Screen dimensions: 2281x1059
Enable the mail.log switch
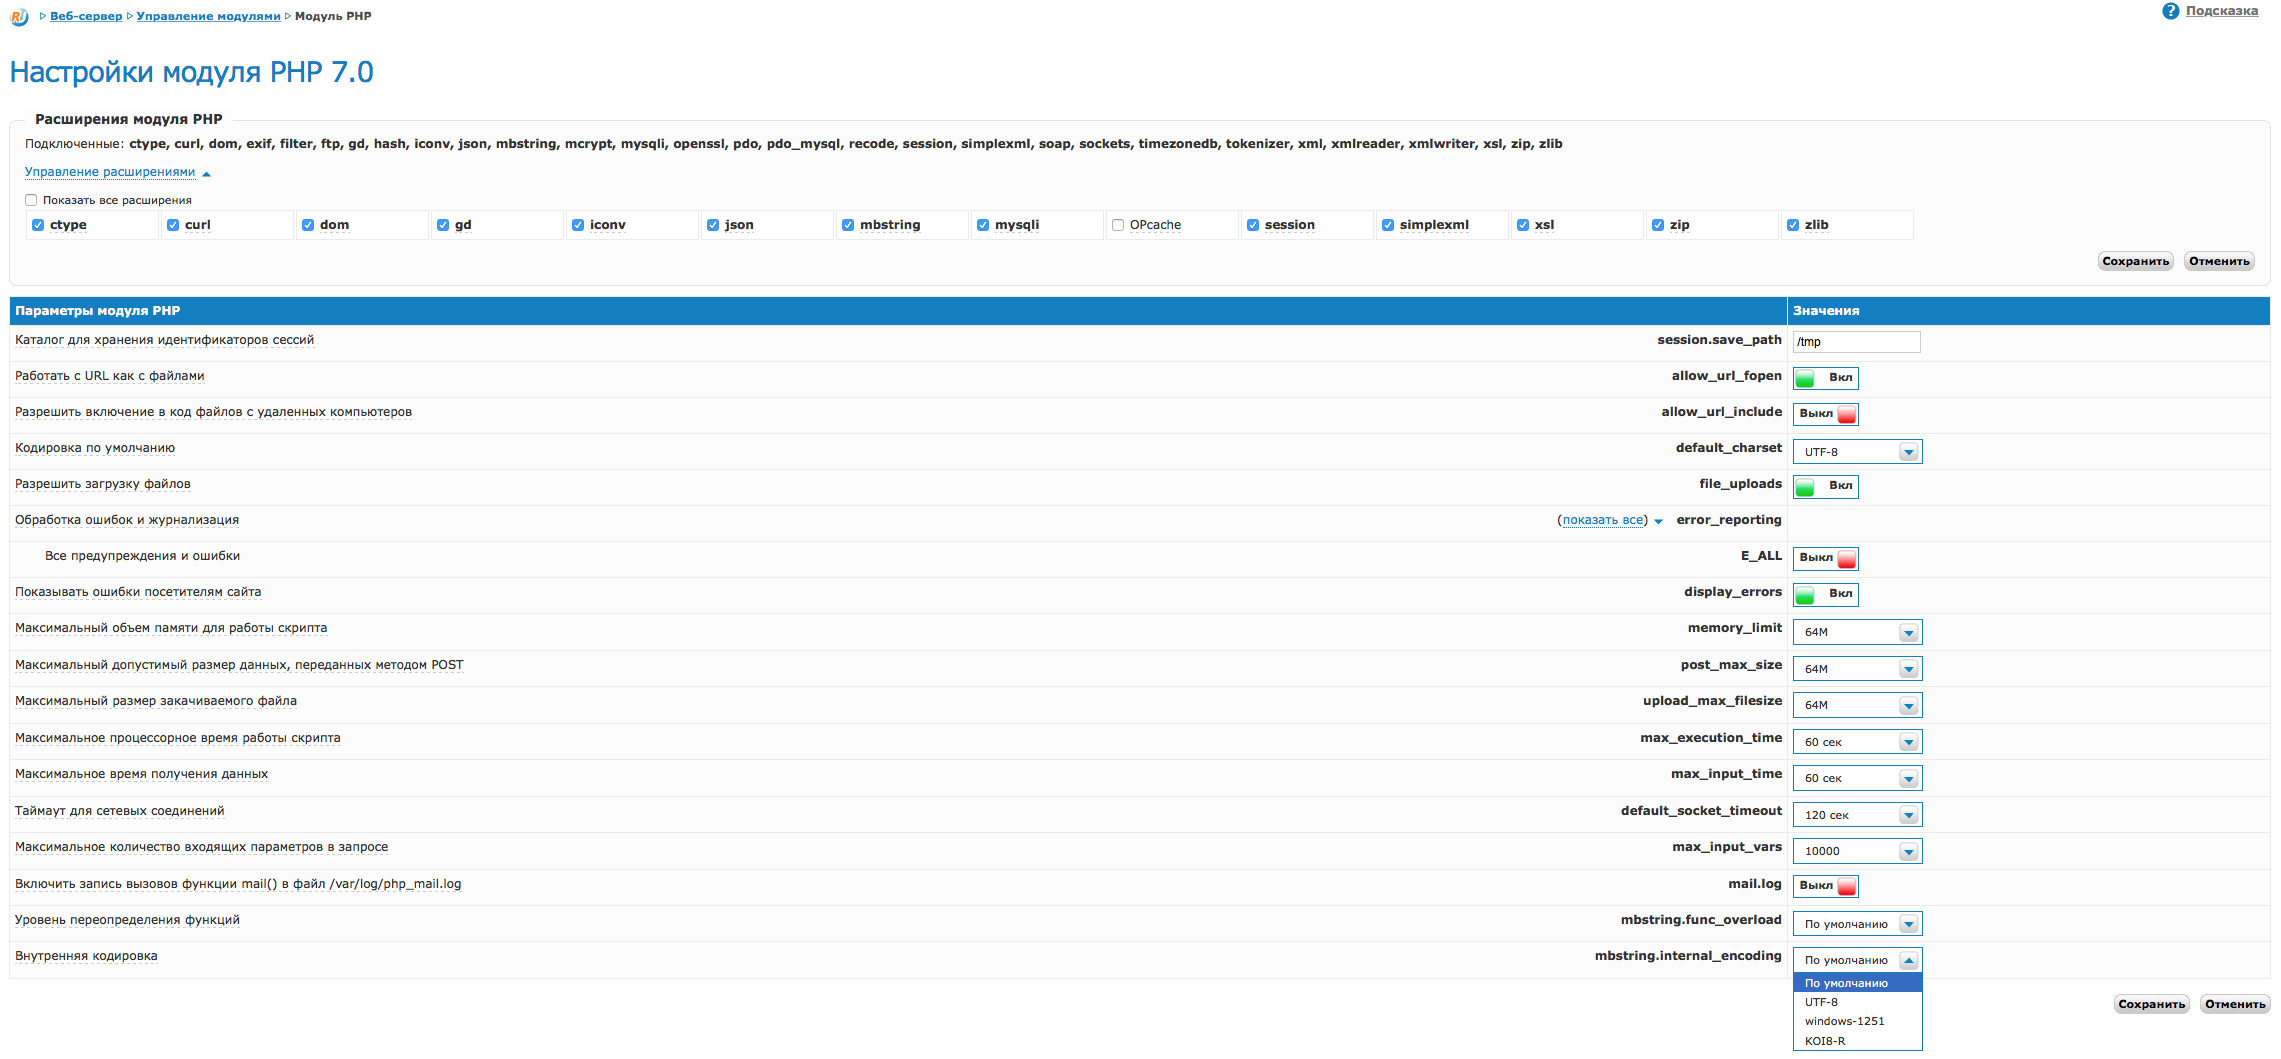1825,886
